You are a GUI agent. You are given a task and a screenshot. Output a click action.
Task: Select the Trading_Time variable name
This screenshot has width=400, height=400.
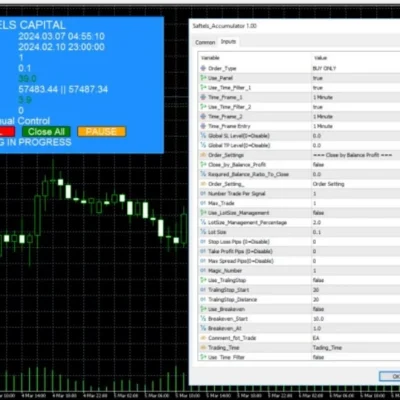pos(224,348)
